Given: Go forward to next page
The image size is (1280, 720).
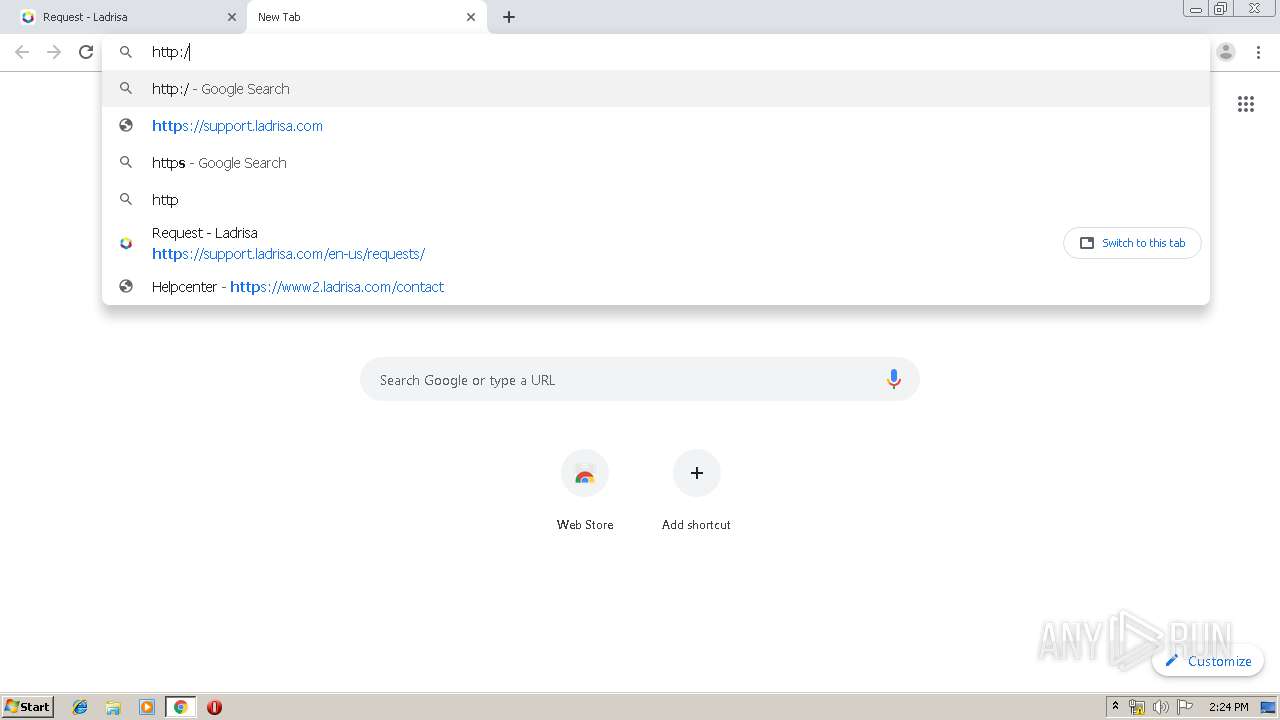Looking at the screenshot, I should point(54,52).
